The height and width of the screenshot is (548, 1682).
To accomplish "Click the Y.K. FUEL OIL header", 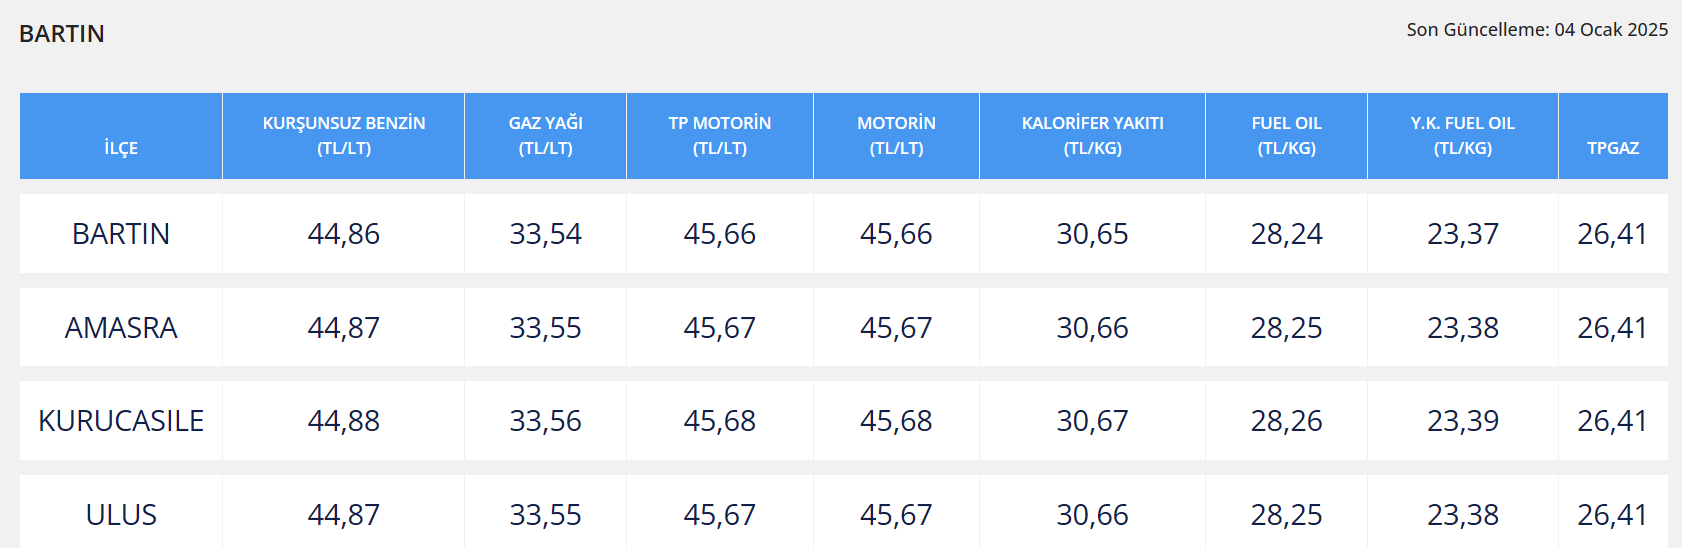I will click(1463, 137).
